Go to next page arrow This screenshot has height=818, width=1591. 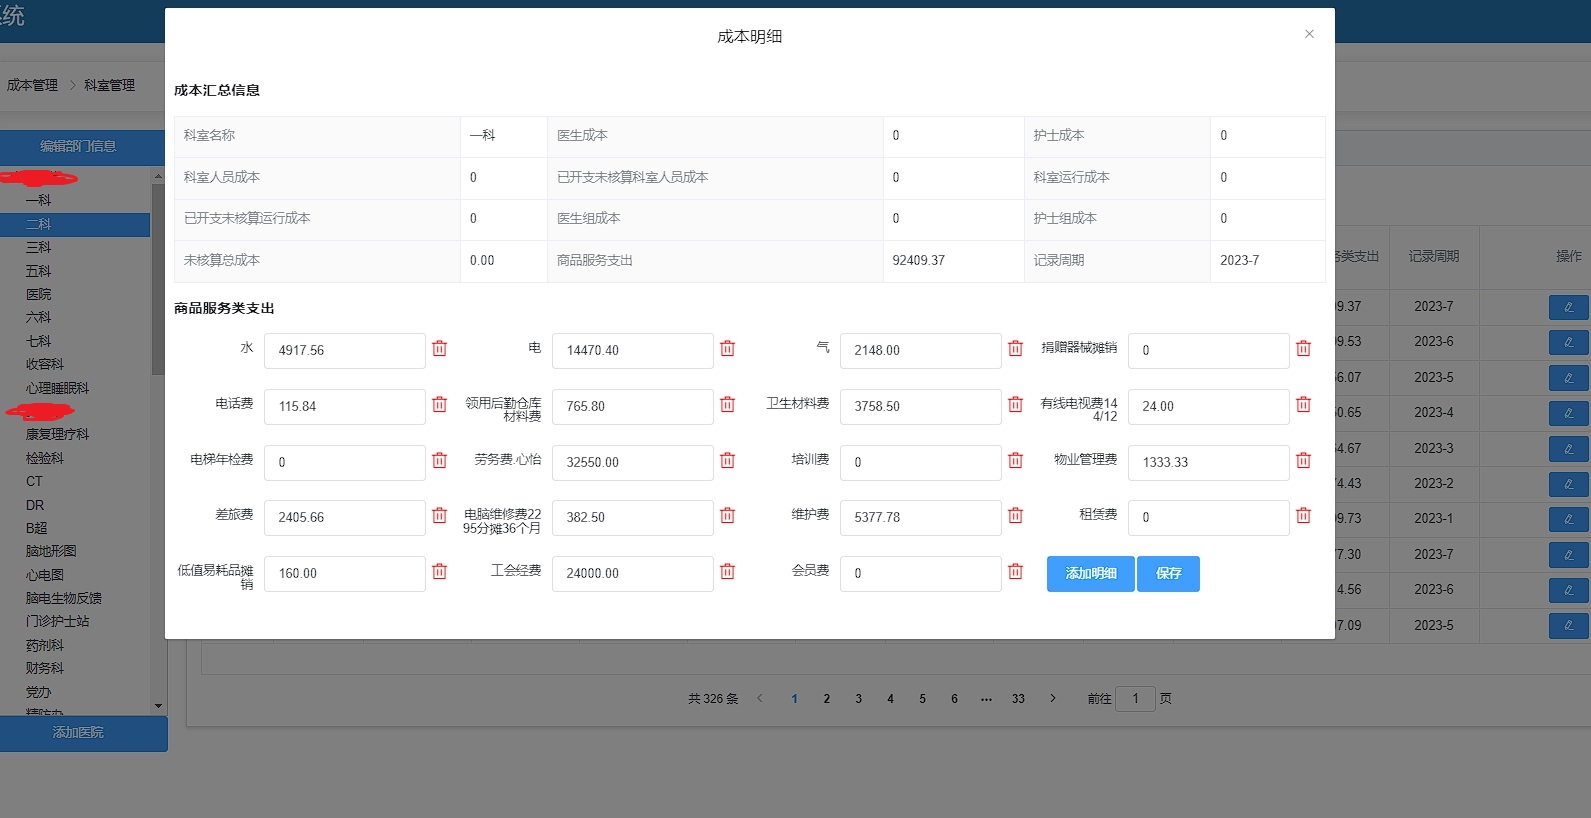click(x=1053, y=698)
